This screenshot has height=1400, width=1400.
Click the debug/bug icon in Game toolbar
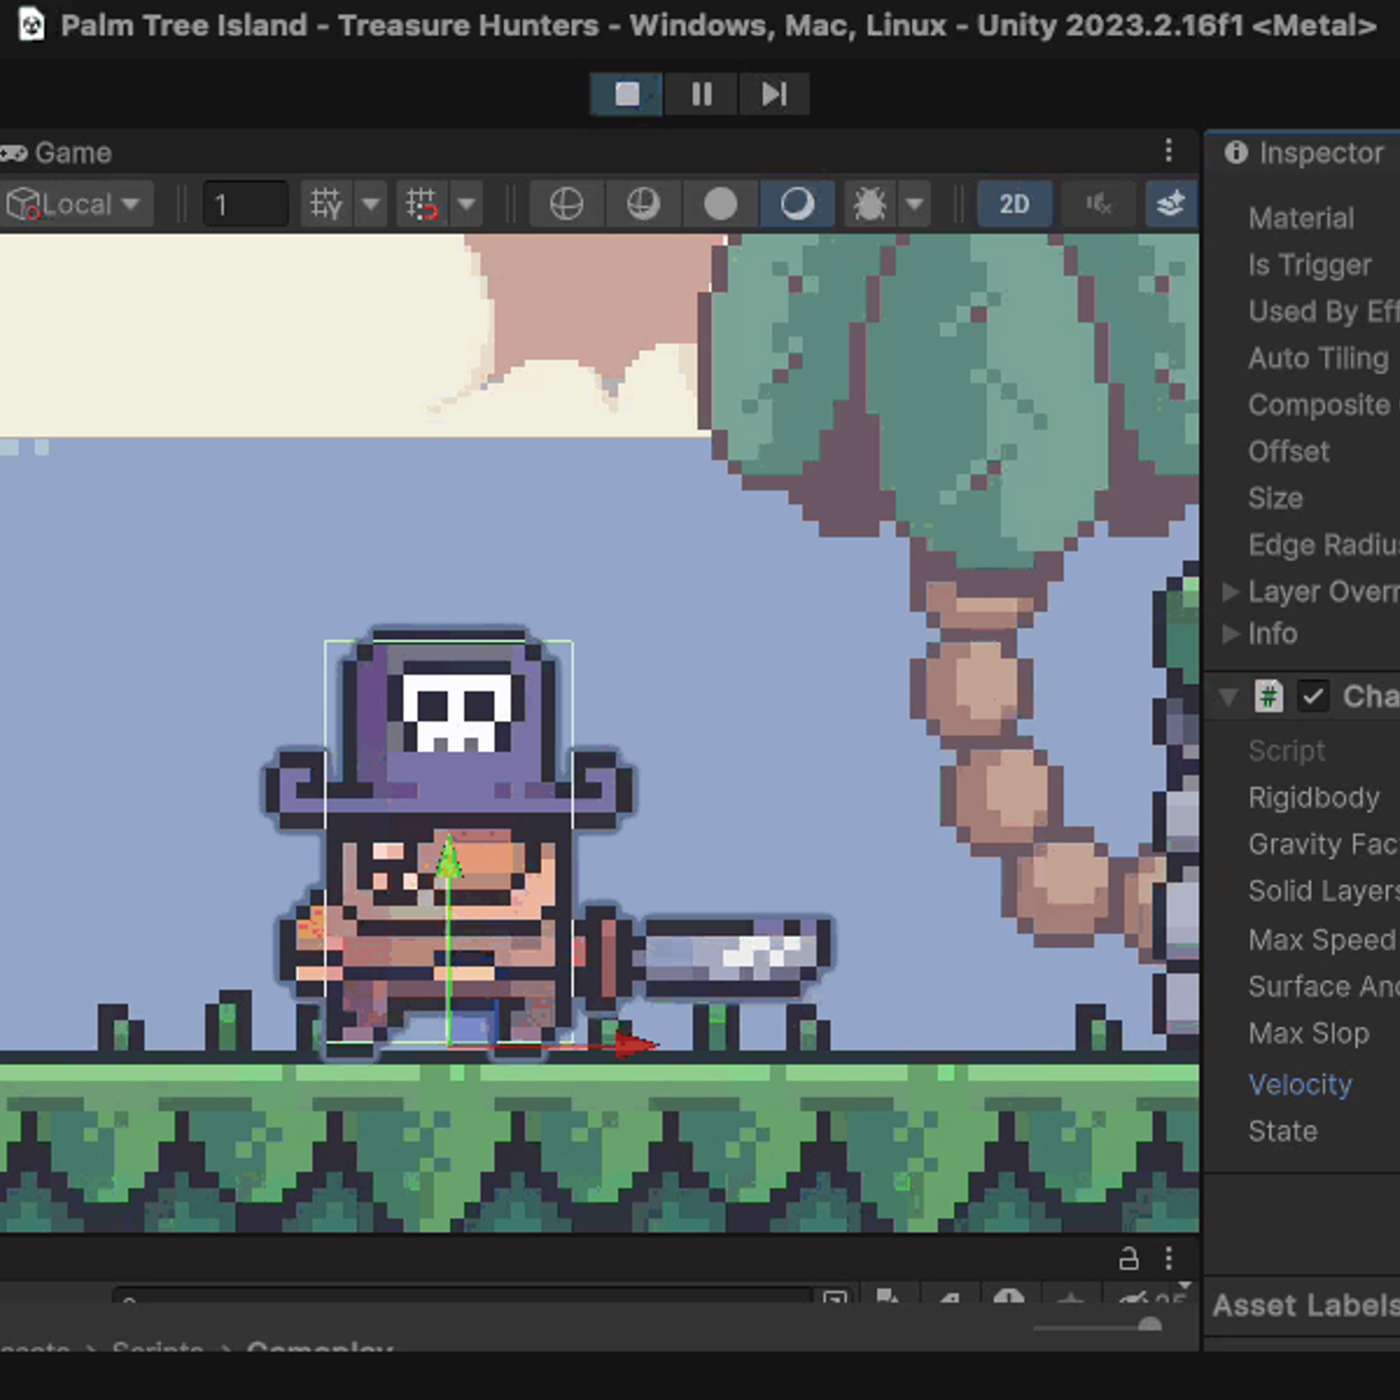coord(869,204)
